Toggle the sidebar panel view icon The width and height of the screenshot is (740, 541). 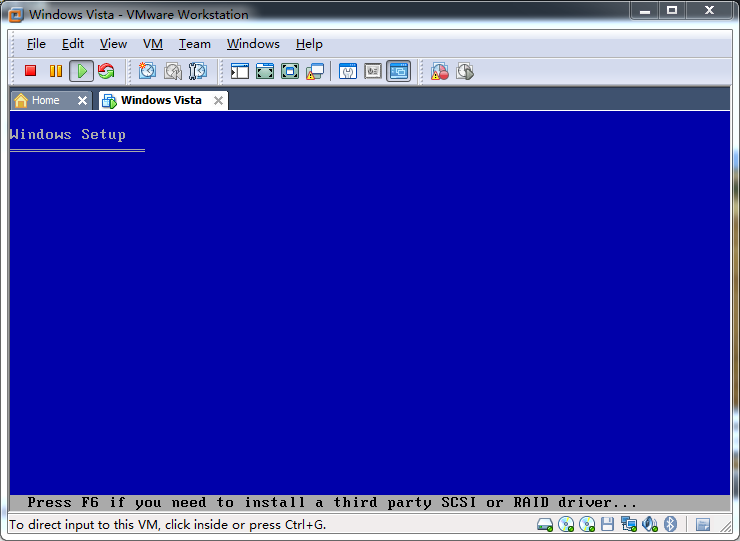[x=240, y=71]
